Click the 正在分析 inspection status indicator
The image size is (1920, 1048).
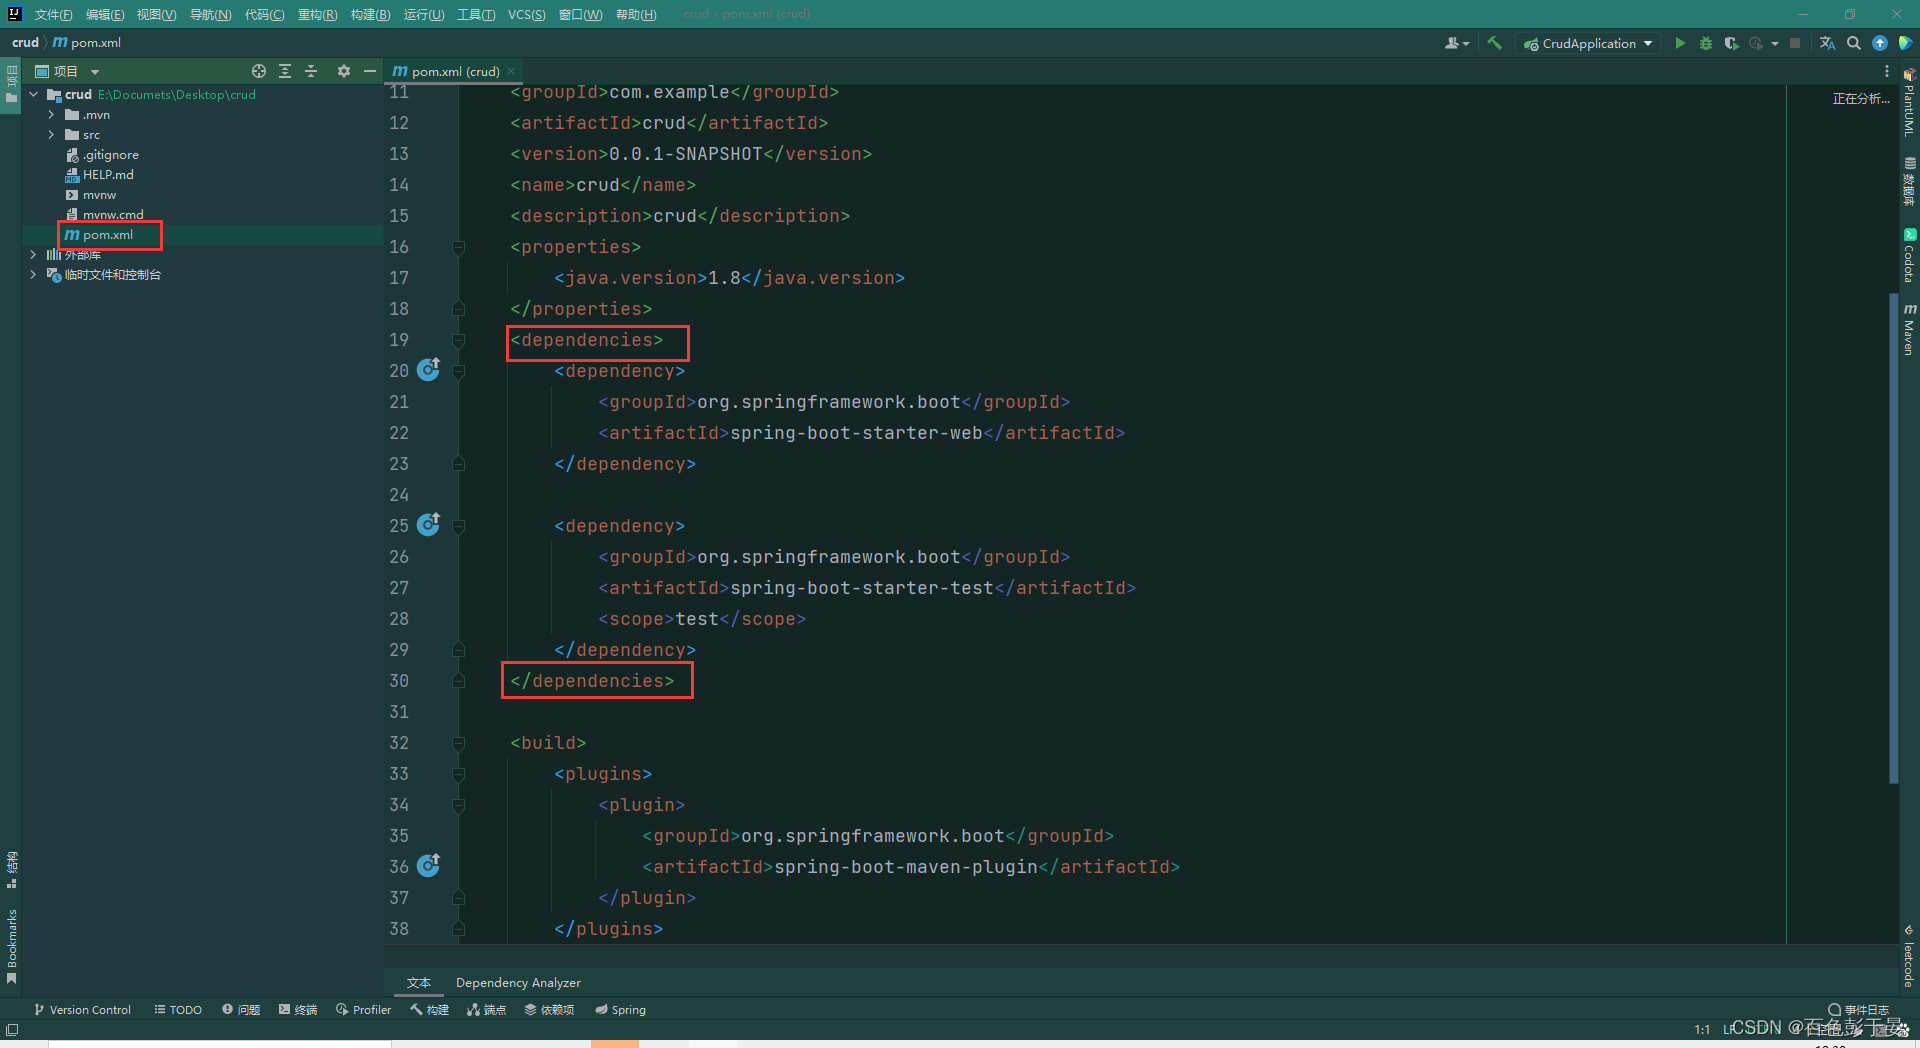pos(1861,99)
